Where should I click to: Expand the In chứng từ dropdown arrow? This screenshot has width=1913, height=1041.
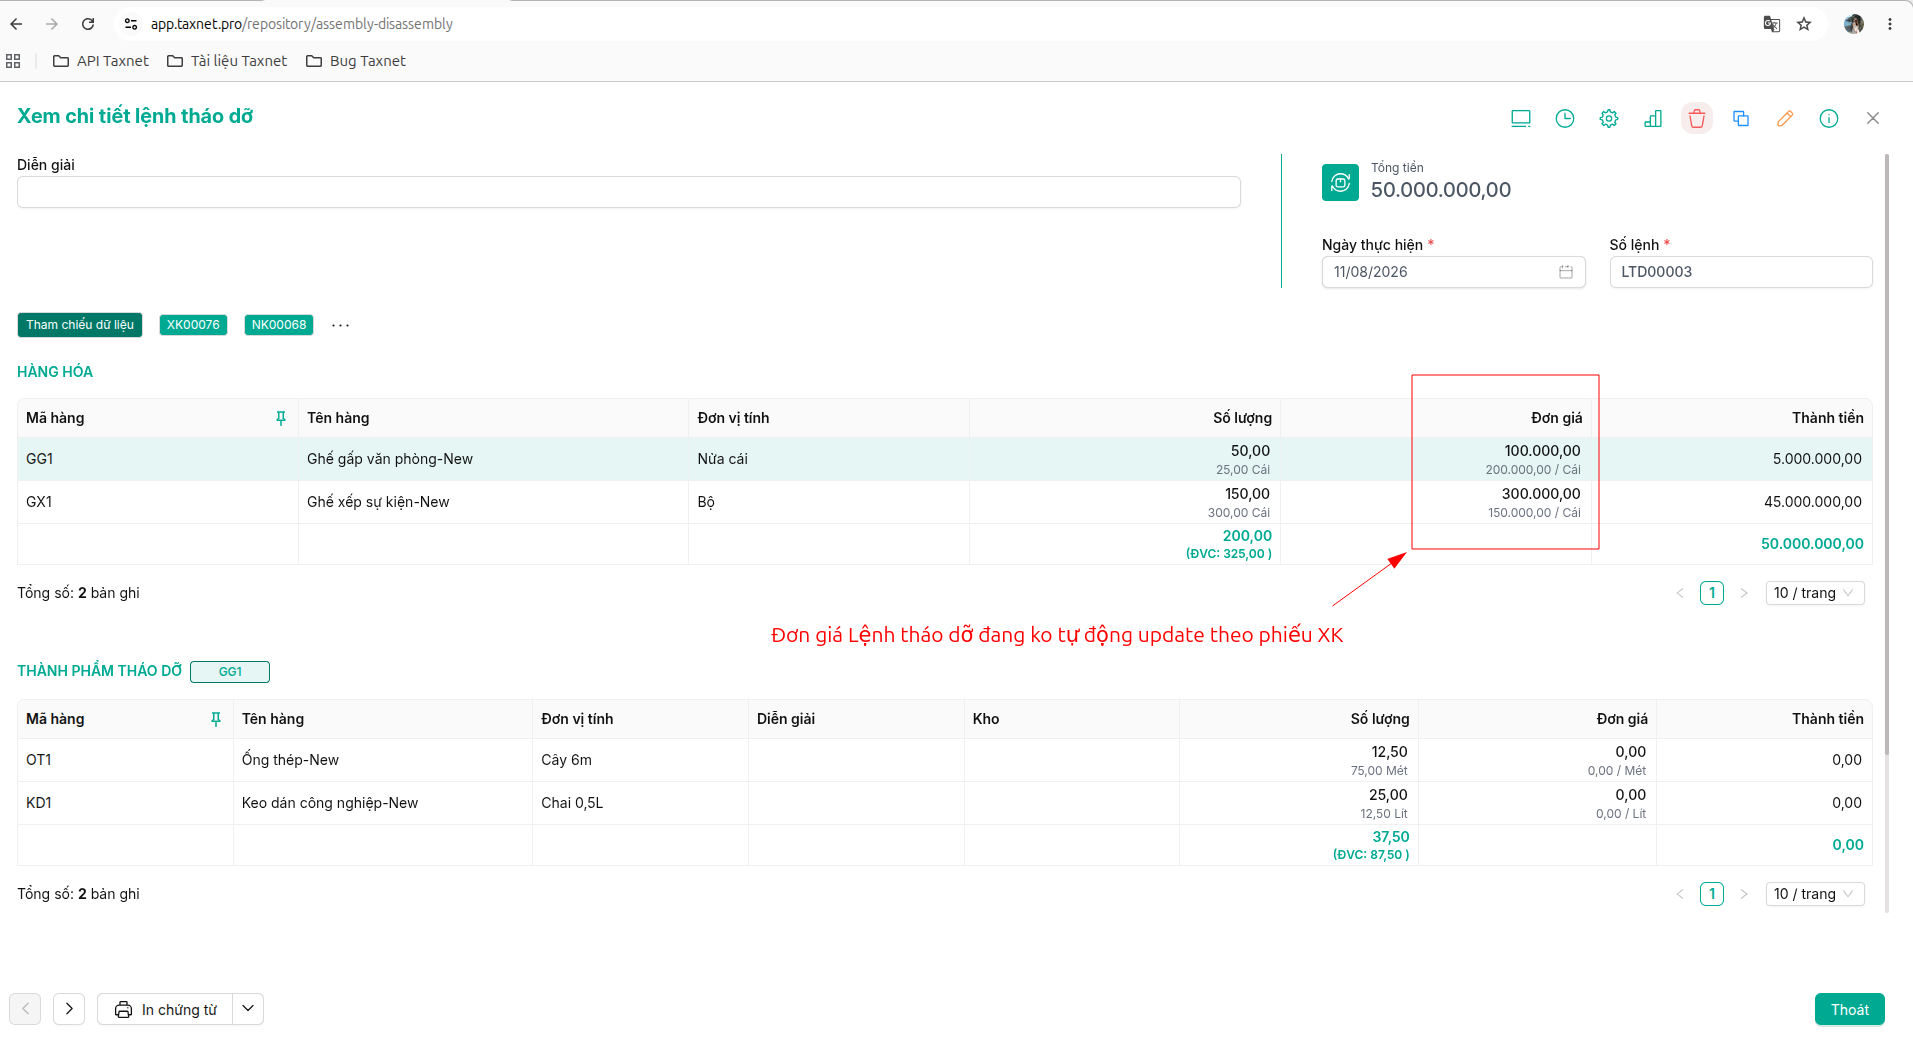tap(248, 1009)
